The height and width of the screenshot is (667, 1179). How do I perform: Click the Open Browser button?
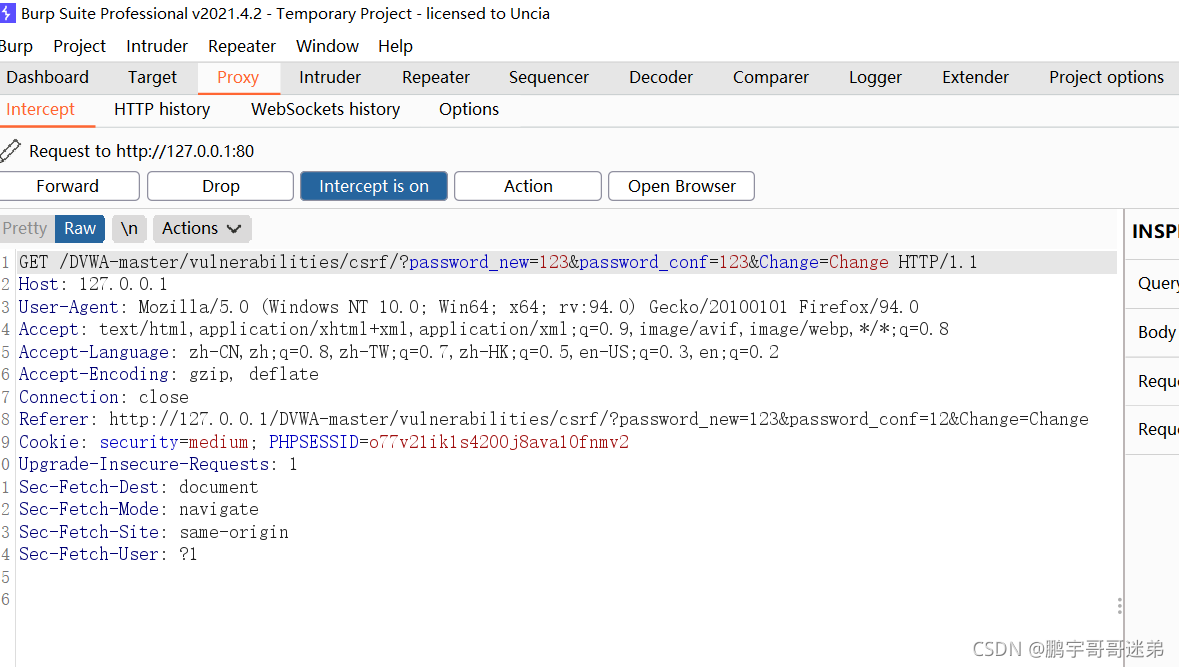click(x=681, y=186)
